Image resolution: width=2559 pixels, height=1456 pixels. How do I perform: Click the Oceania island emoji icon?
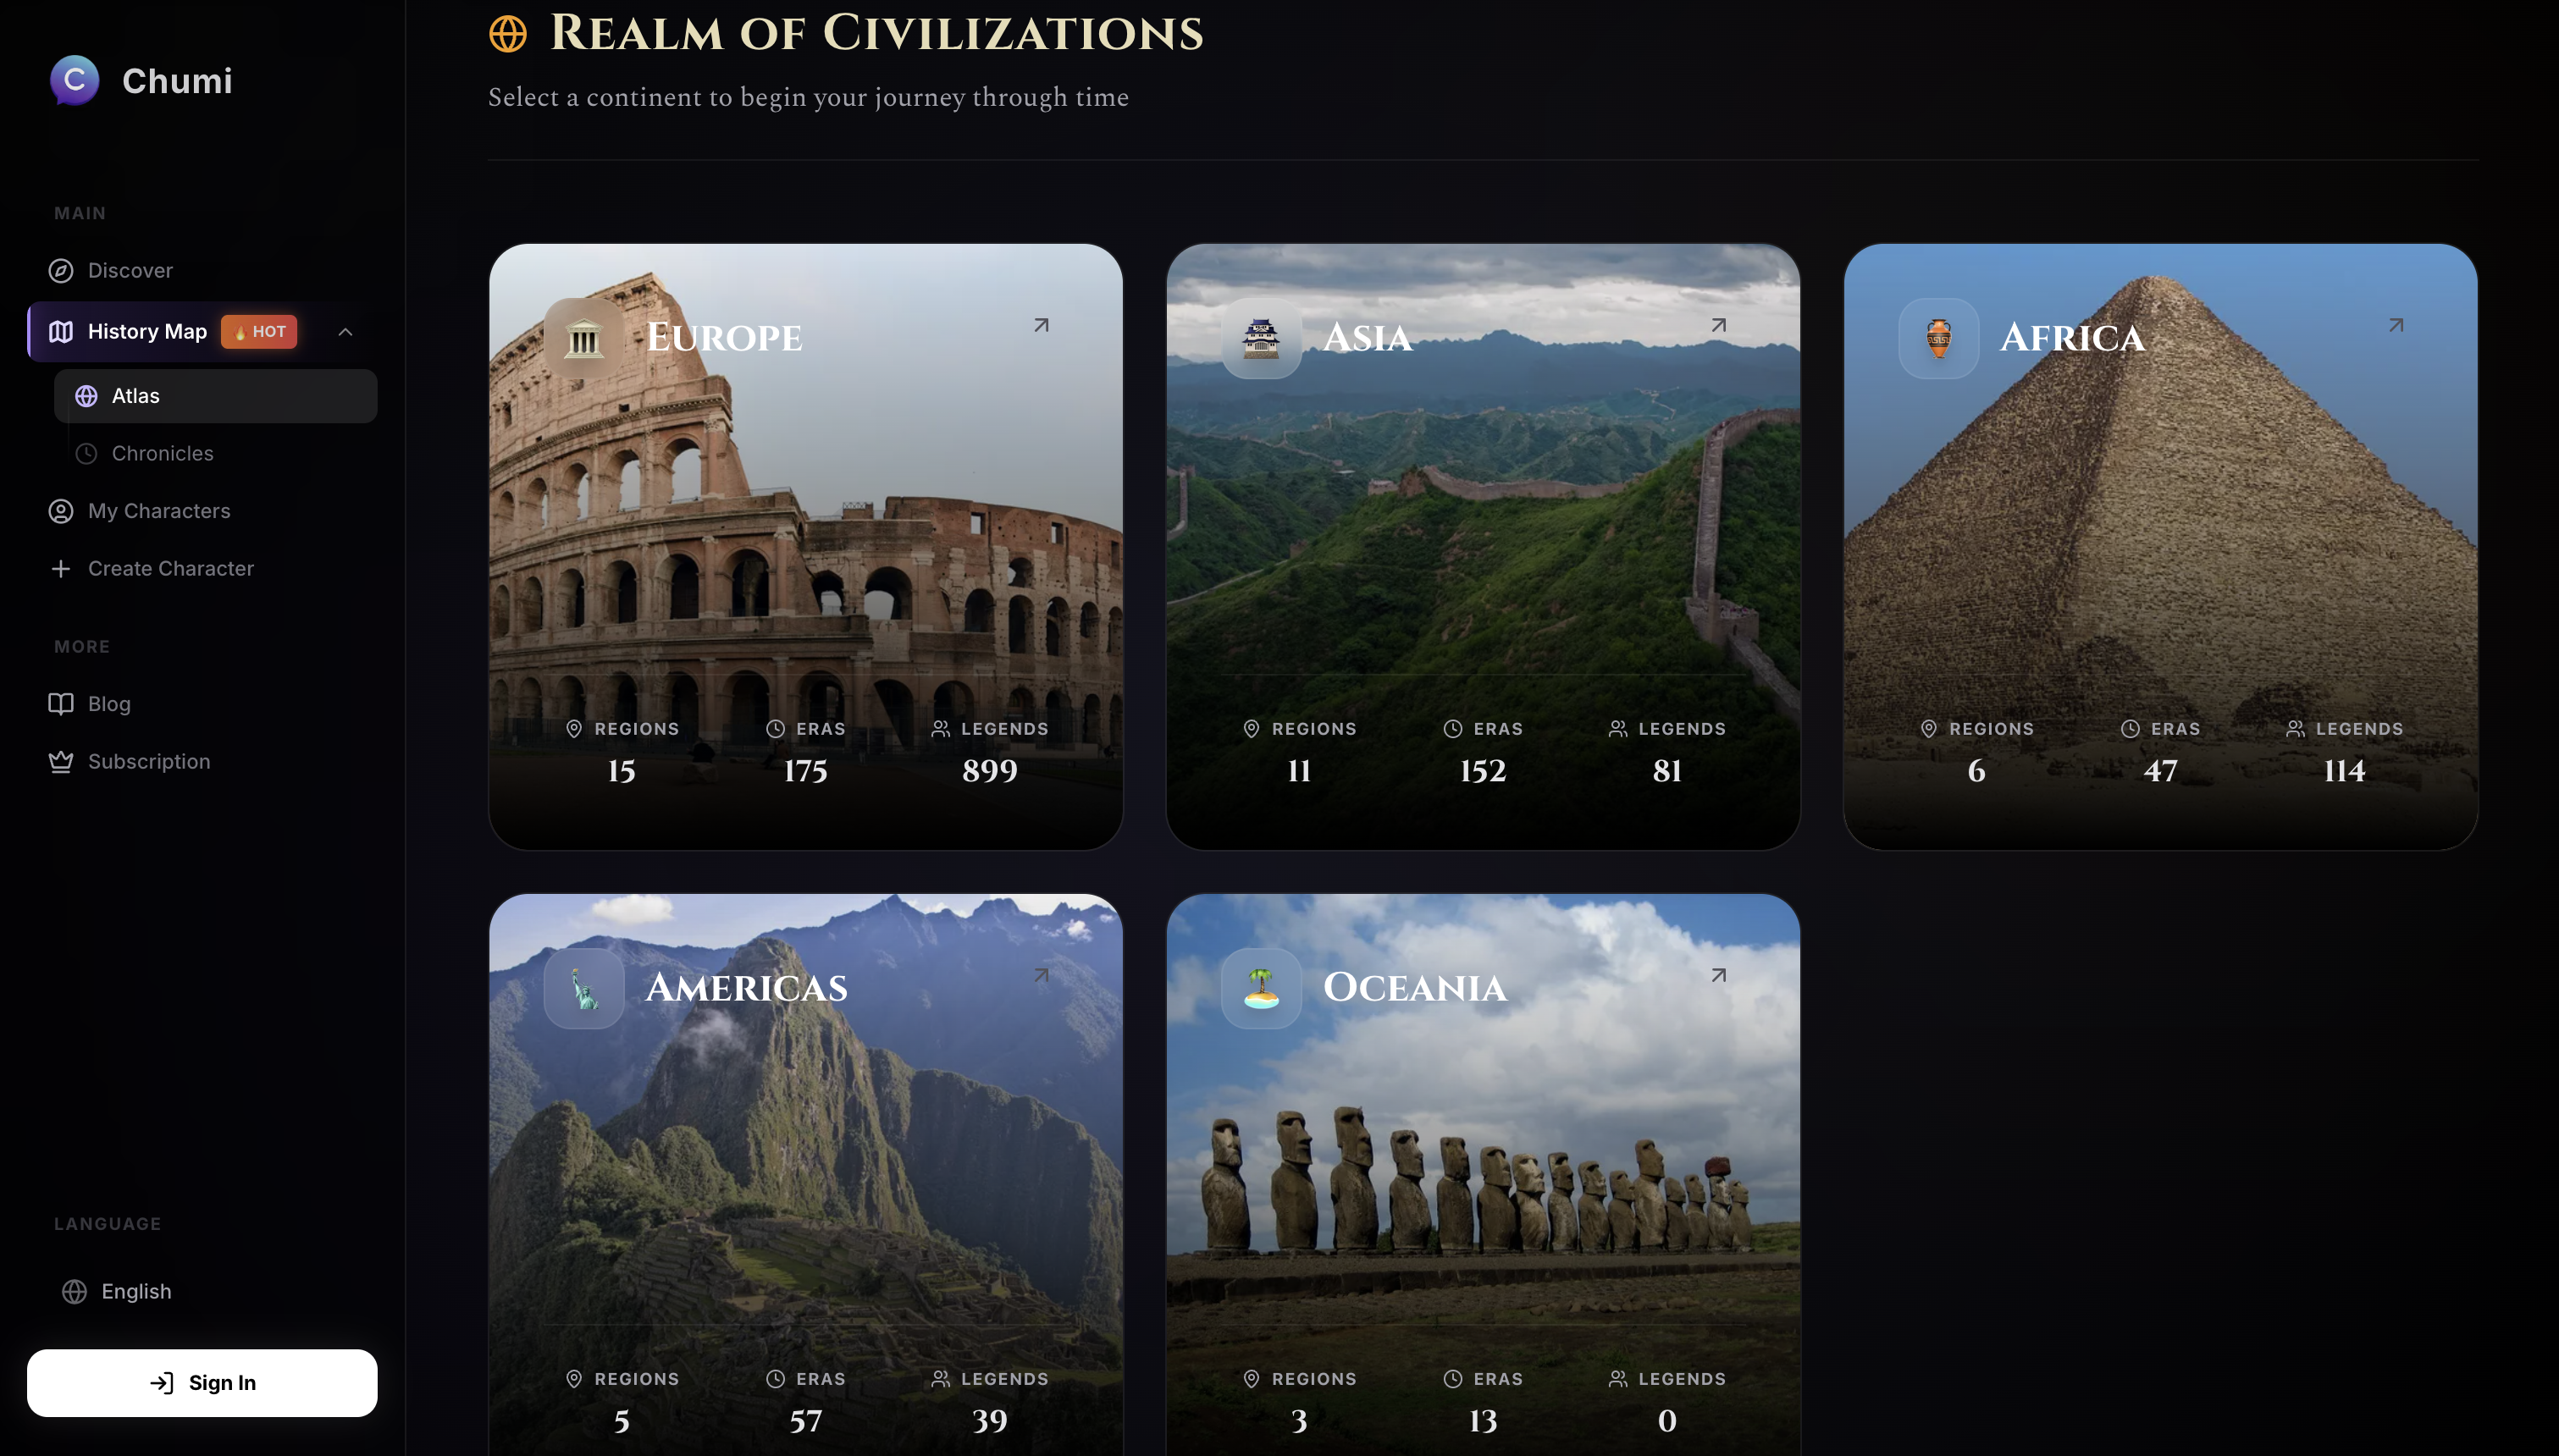[1261, 988]
